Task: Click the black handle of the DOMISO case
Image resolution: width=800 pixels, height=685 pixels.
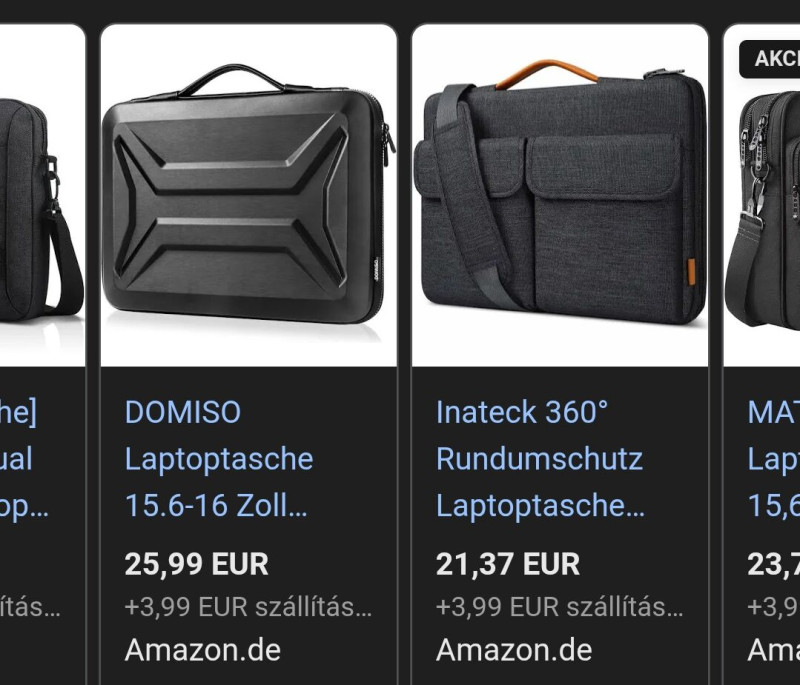Action: click(x=231, y=80)
